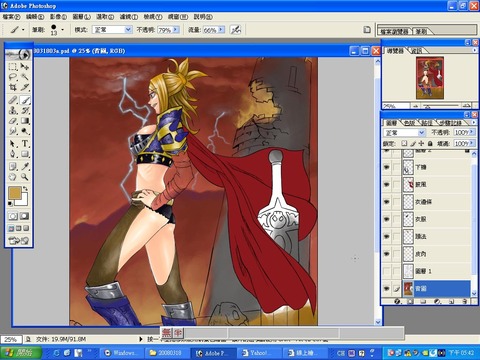The height and width of the screenshot is (360, 480).
Task: Open the 影像 (Image) menu
Action: 58,17
